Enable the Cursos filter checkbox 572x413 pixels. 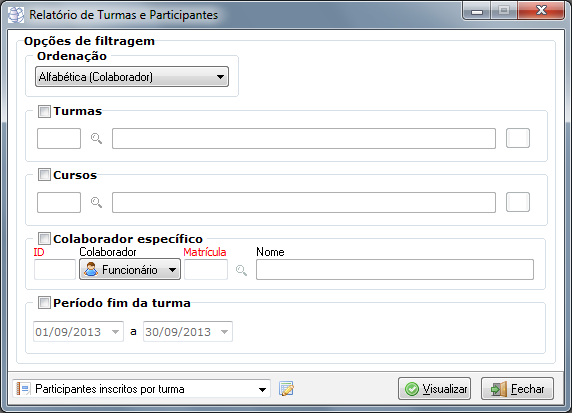click(x=44, y=175)
